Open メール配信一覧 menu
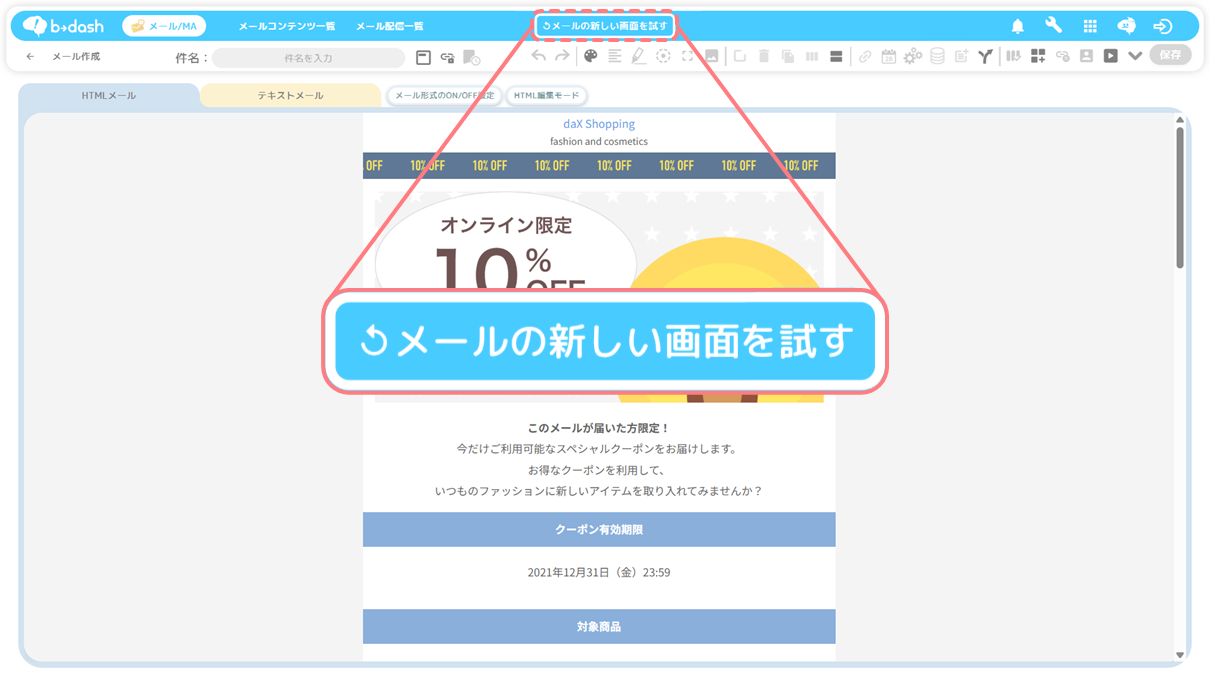The height and width of the screenshot is (680, 1210). [x=389, y=26]
